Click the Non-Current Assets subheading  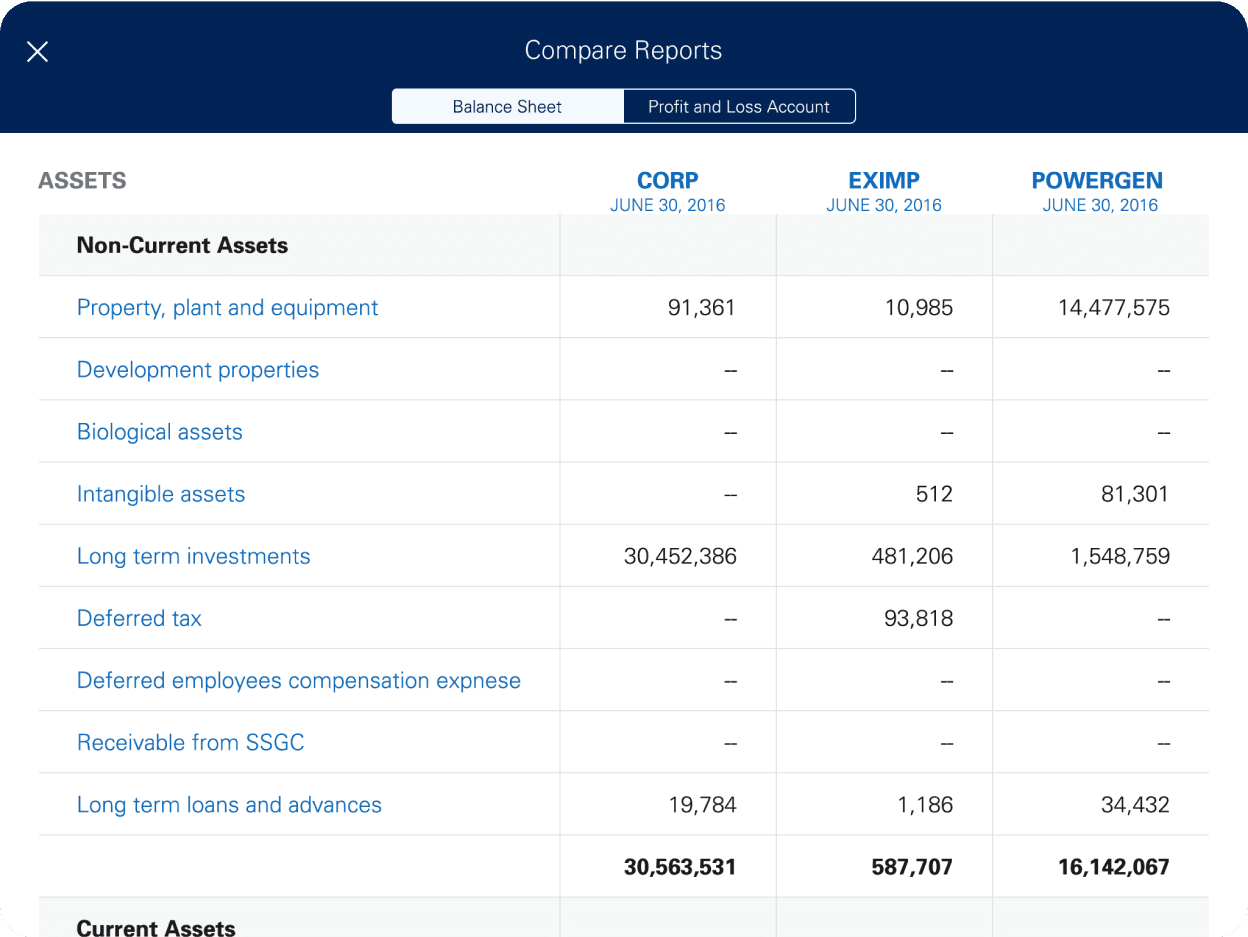(x=182, y=245)
